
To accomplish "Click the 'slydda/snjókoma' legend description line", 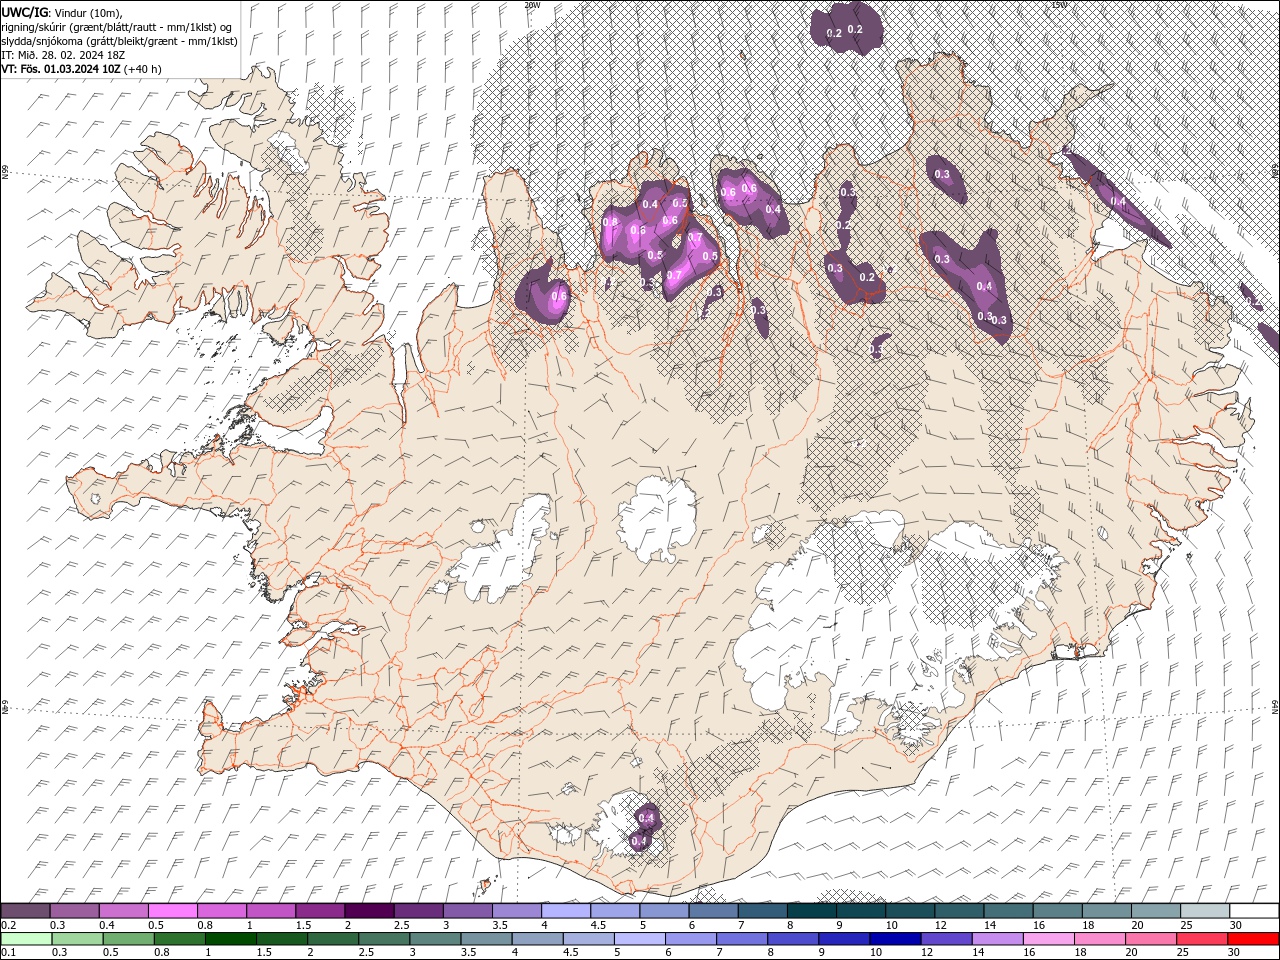I will (x=120, y=41).
